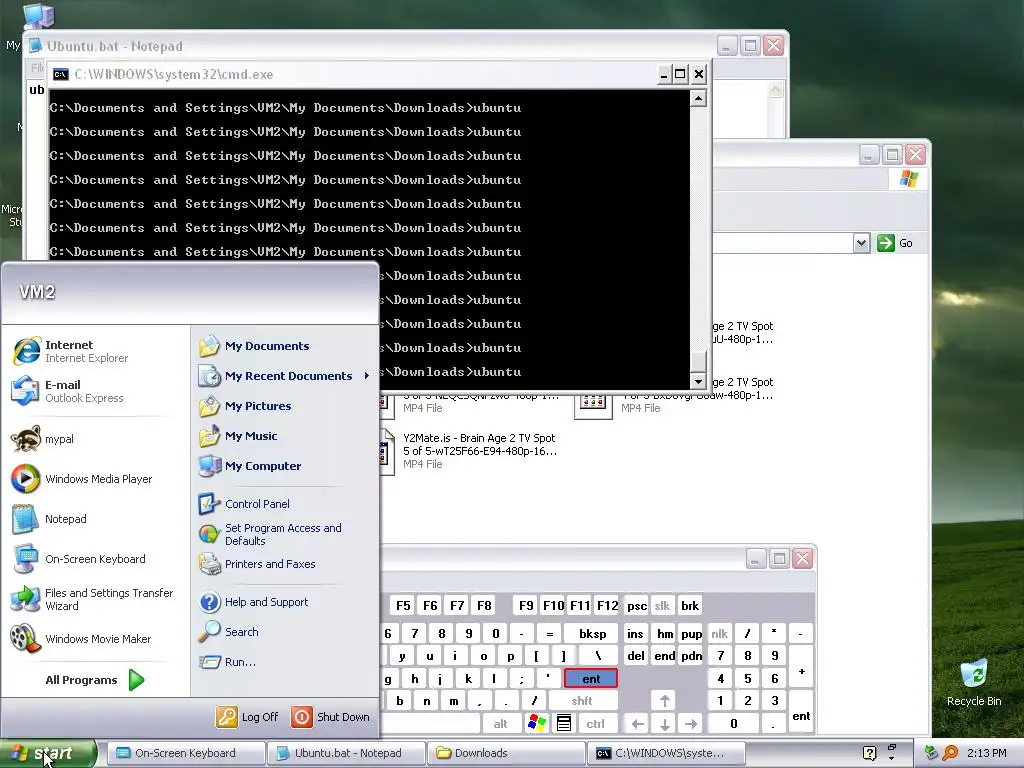Screen dimensions: 1024x768
Task: Open On-Screen Keyboard in Start menu
Action: click(79, 559)
